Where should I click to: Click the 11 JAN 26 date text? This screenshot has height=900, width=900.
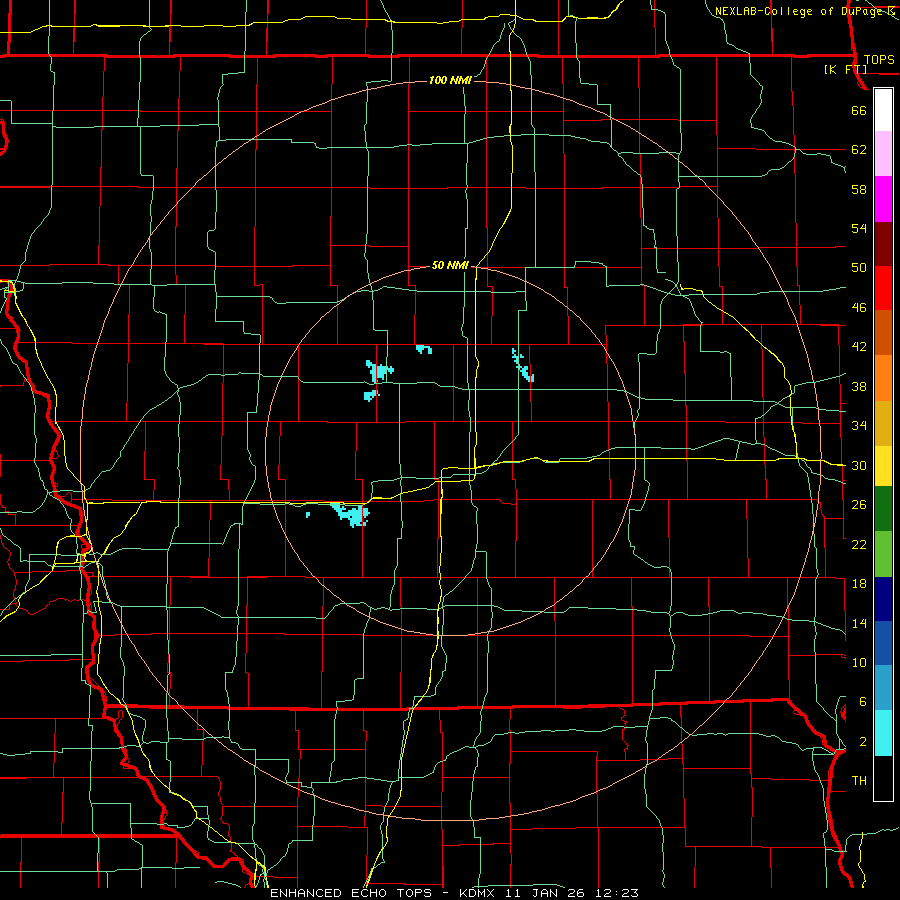(x=547, y=893)
